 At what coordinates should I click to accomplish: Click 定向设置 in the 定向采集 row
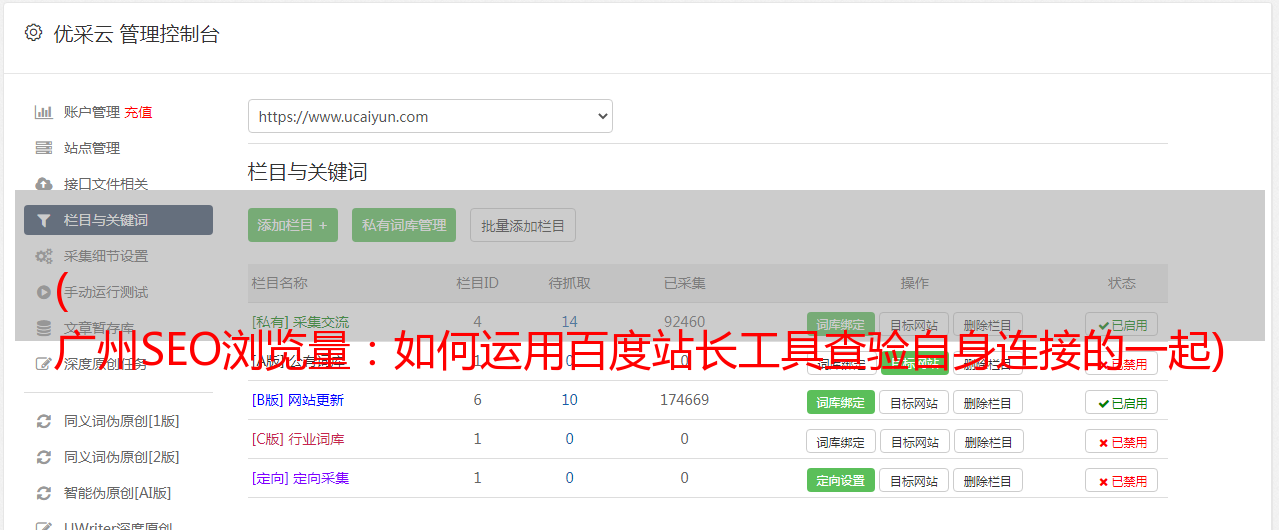(841, 480)
